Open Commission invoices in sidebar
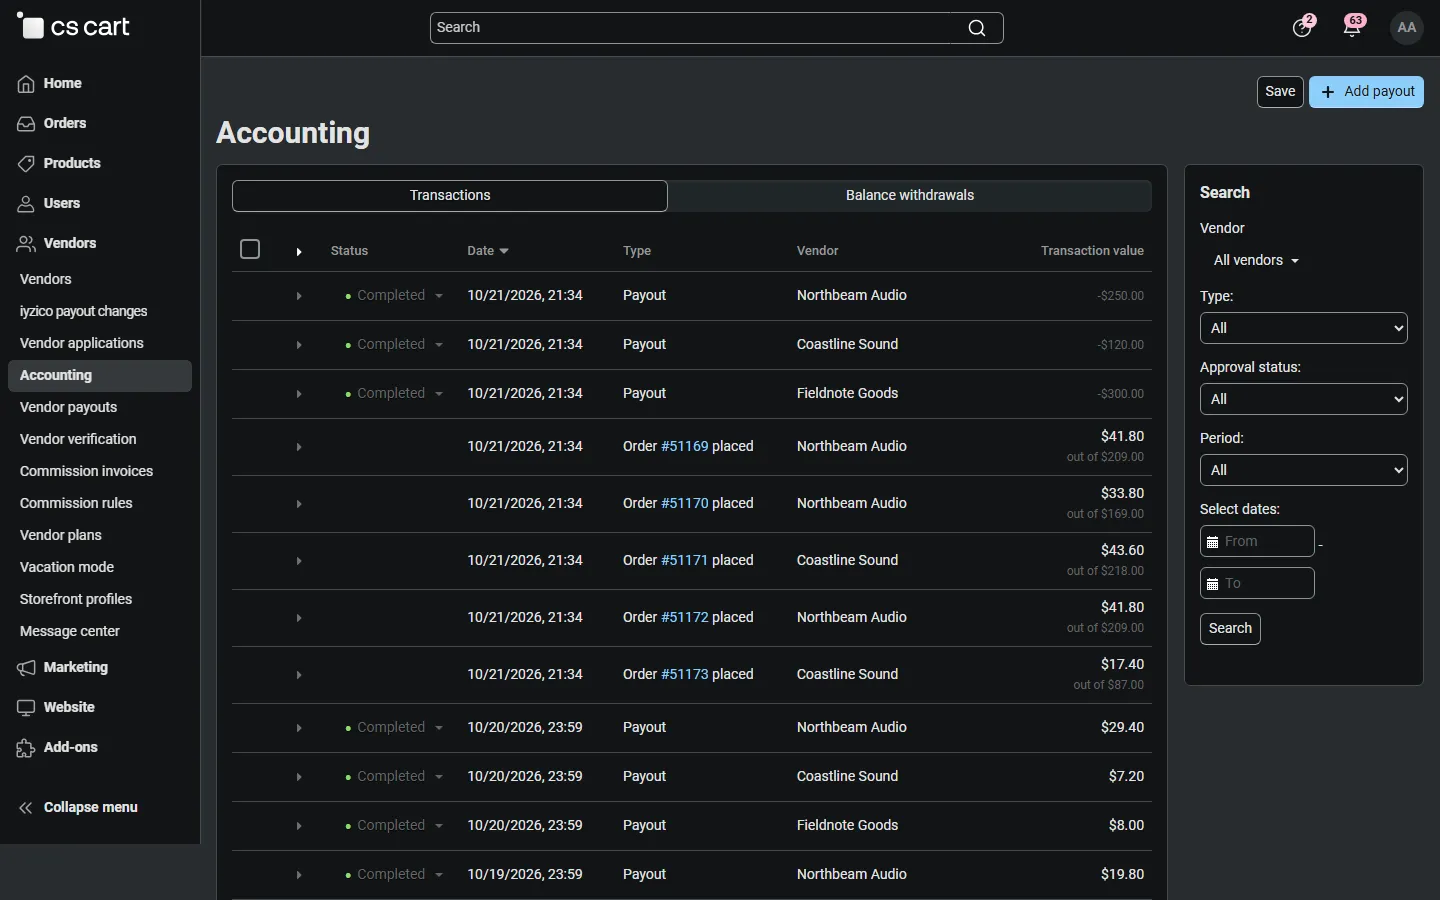Viewport: 1440px width, 900px height. tap(87, 472)
